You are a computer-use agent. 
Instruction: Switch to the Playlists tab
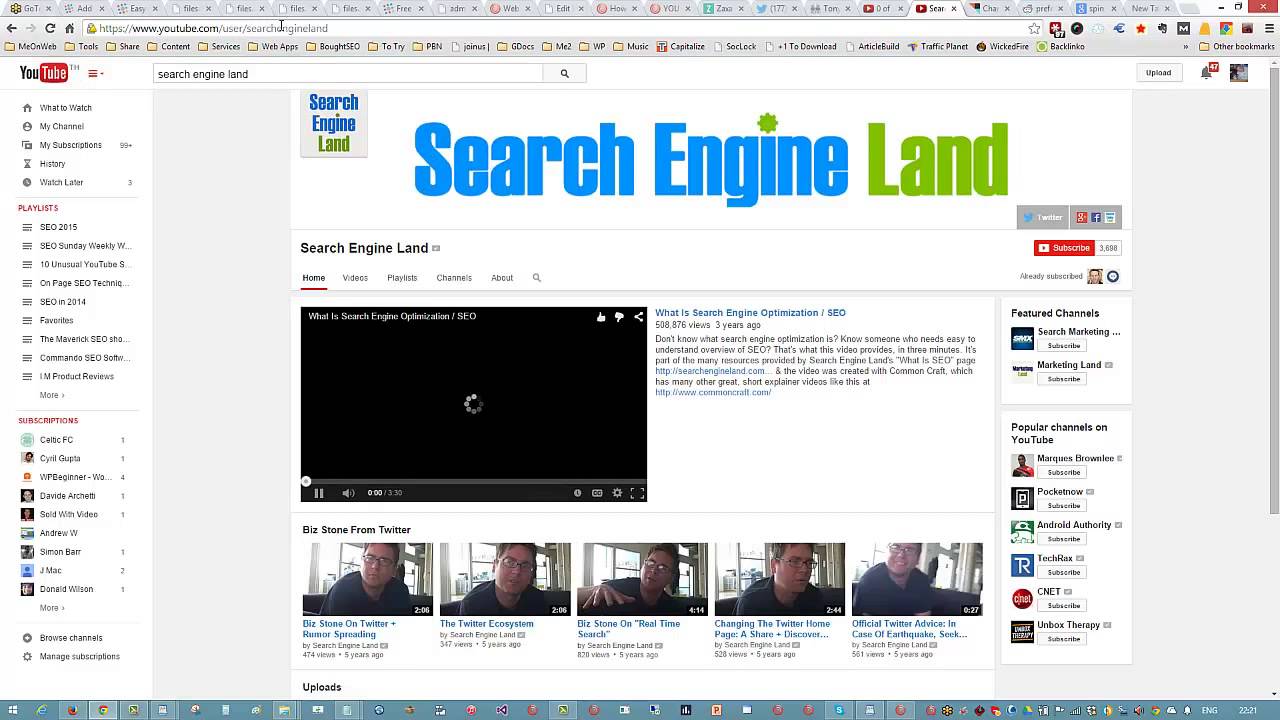(402, 278)
